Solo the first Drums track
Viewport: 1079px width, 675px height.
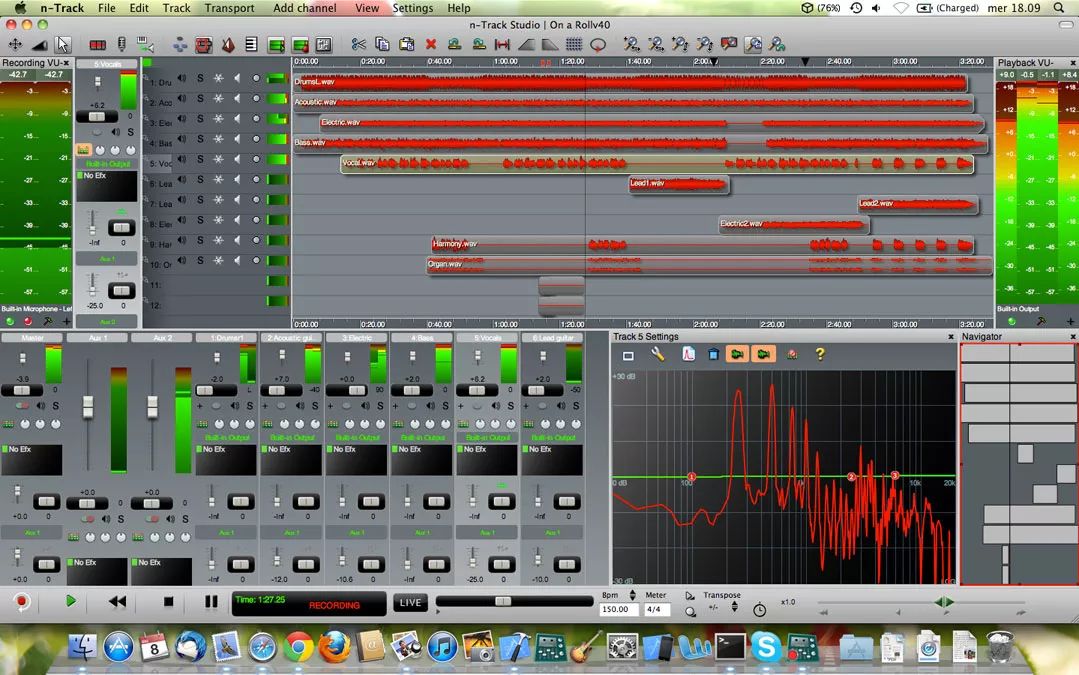pyautogui.click(x=200, y=78)
